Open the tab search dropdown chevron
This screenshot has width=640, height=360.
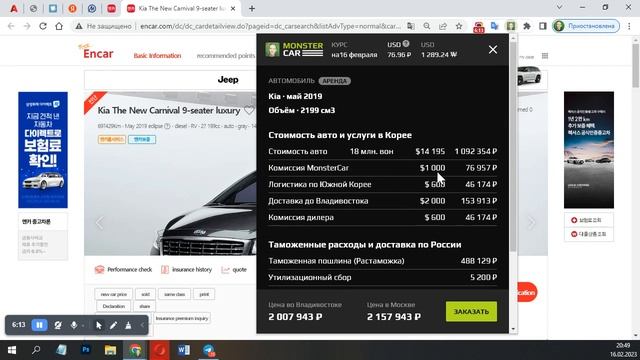(560, 7)
